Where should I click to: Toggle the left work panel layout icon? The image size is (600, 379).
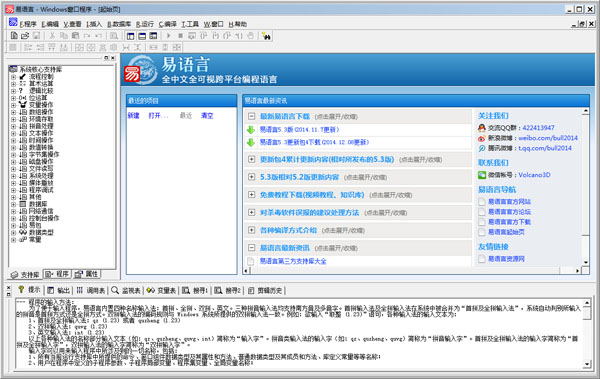(130, 36)
